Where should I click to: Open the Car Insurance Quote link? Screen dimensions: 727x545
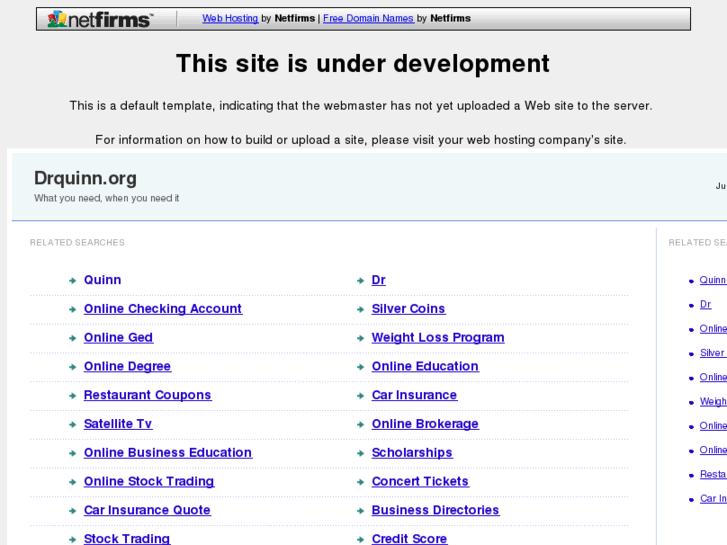[147, 510]
